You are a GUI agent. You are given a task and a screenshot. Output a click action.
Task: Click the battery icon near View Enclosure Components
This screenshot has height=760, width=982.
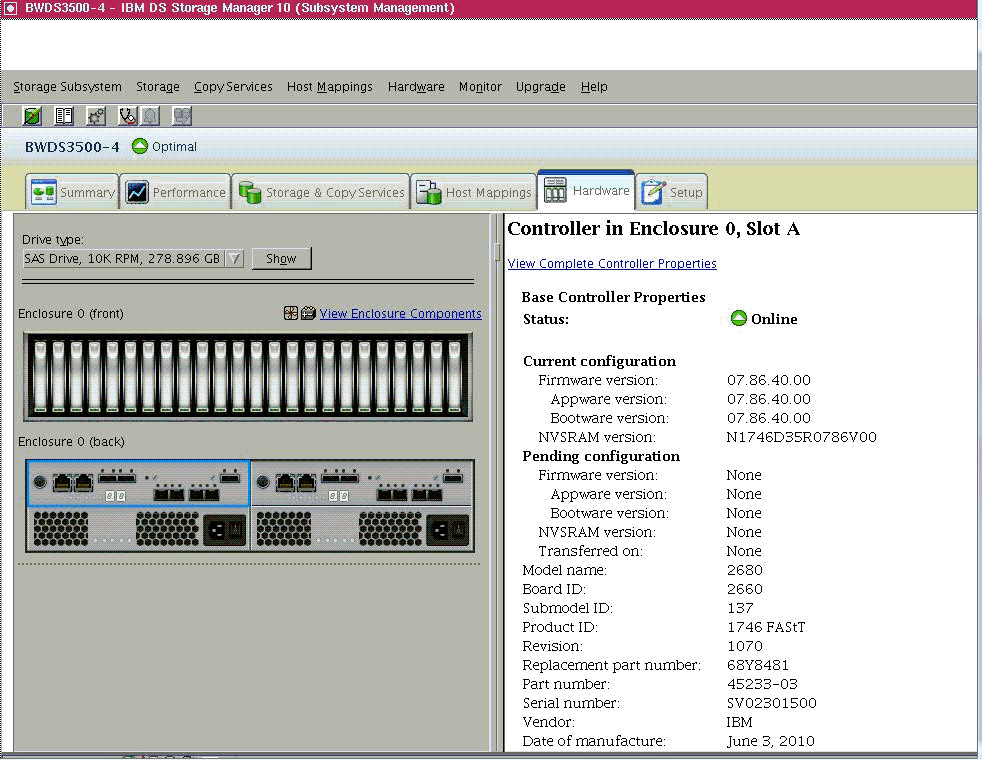point(306,313)
